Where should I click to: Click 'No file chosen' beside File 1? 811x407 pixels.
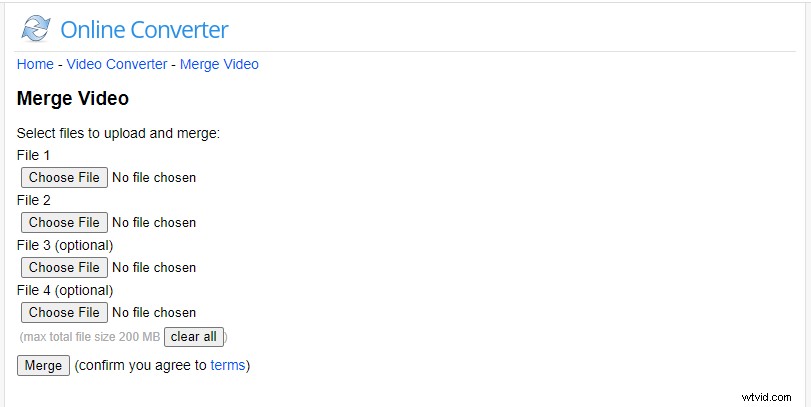[154, 177]
